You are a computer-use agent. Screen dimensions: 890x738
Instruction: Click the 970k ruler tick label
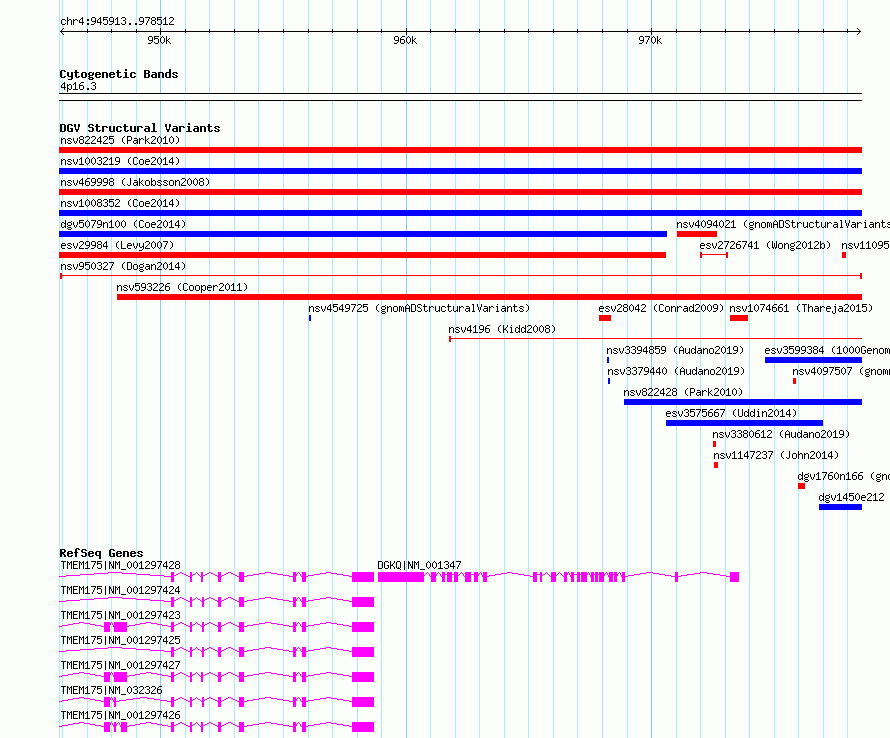[x=650, y=40]
